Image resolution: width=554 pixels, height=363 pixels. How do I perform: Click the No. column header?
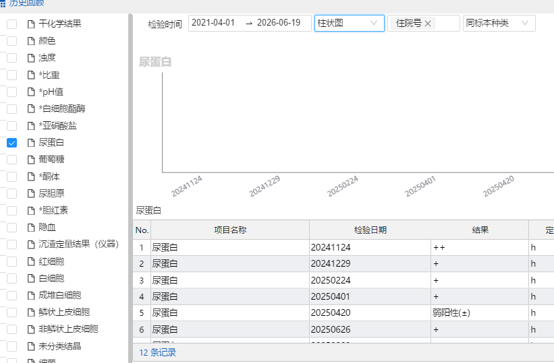pos(142,230)
